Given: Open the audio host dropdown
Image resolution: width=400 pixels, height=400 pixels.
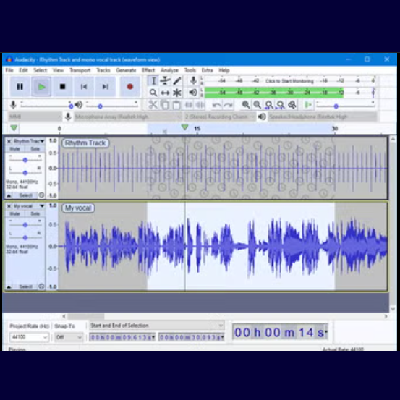Looking at the screenshot, I should [35, 117].
